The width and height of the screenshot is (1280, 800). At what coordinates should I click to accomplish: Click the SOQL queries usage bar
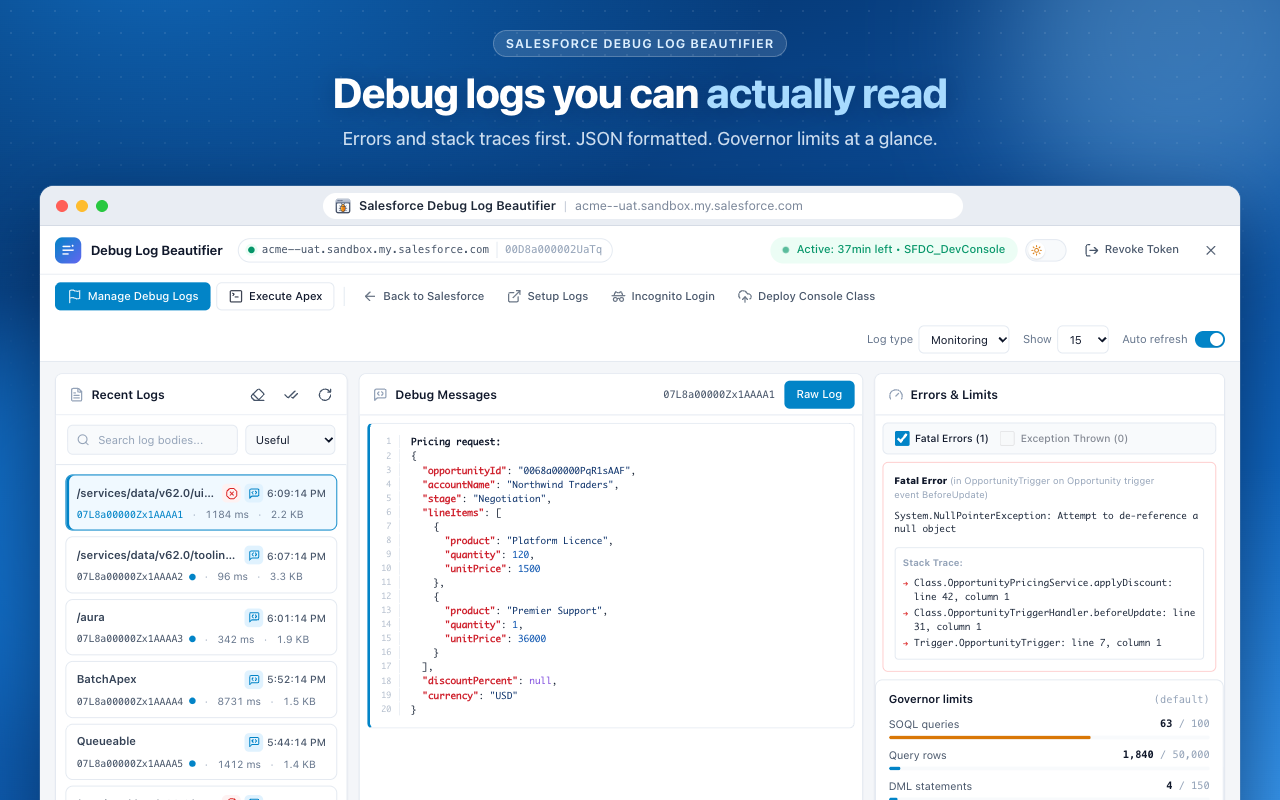1049,737
